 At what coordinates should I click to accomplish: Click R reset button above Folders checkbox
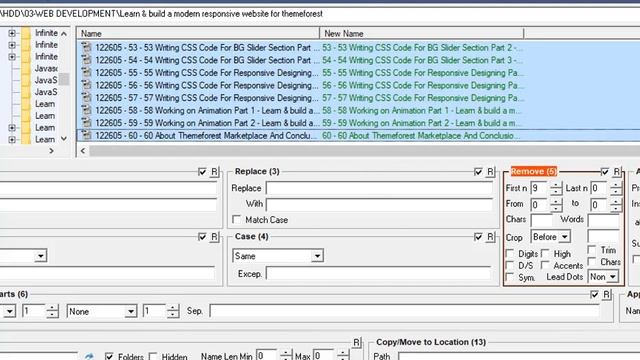point(357,342)
